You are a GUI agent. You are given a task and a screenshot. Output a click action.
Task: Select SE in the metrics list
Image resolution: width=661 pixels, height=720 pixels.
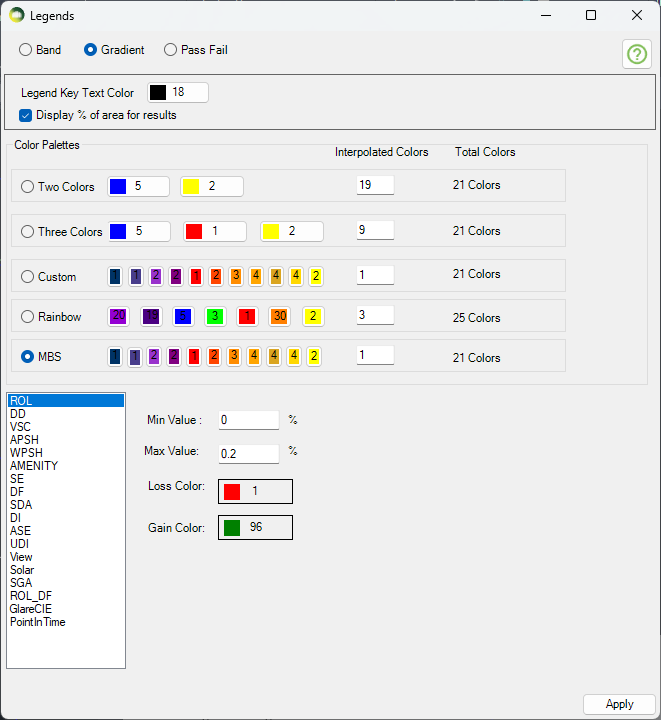(66, 479)
